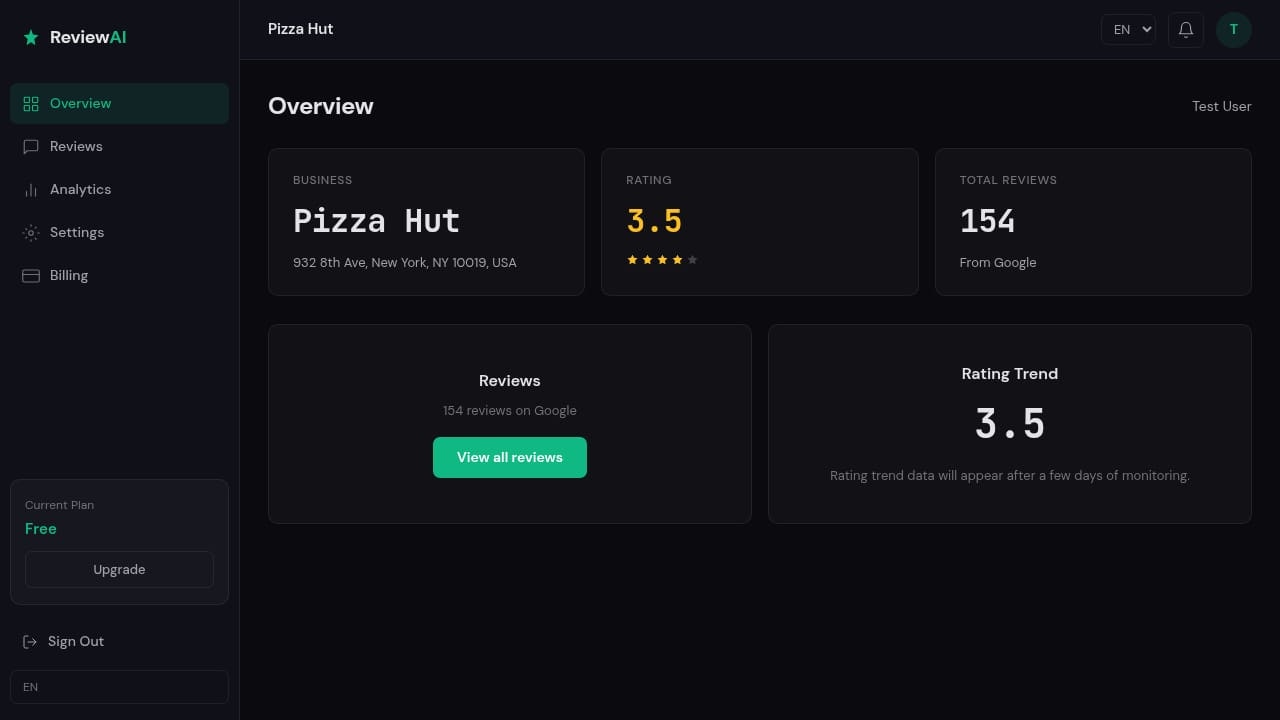Click the 154 total reviews number
The image size is (1280, 720).
[987, 221]
